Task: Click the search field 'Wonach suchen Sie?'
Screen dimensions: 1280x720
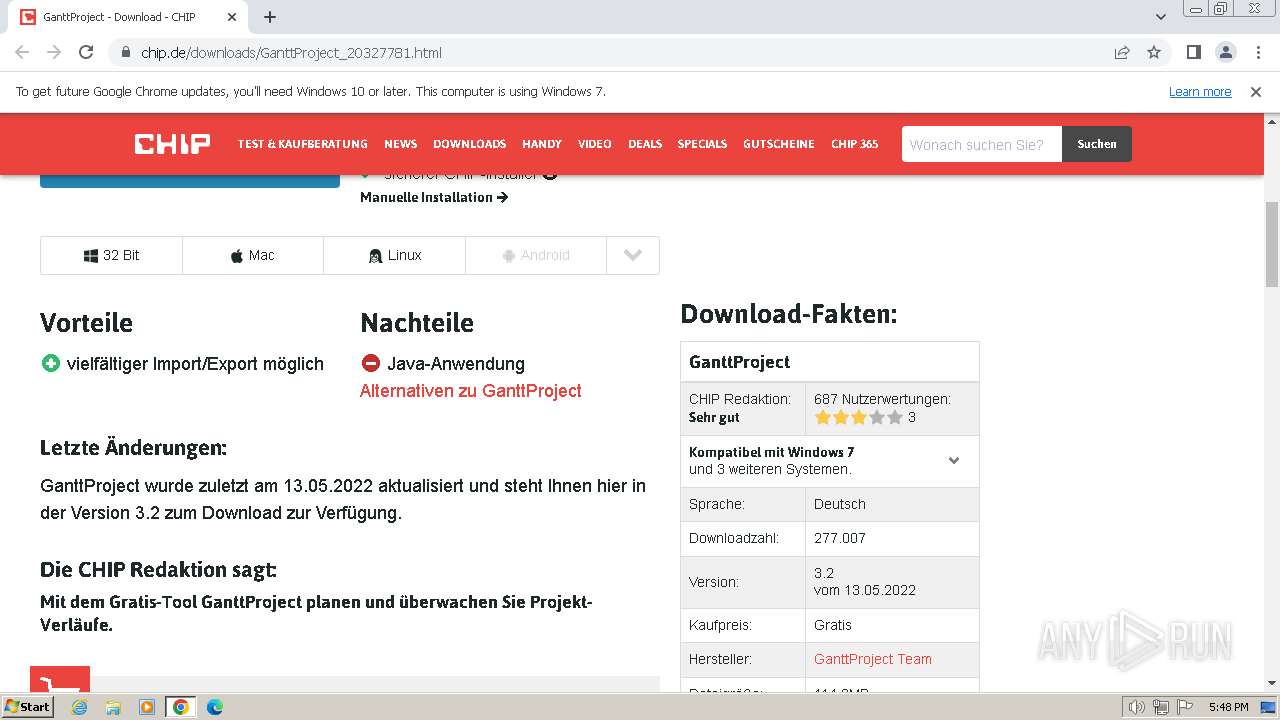Action: tap(981, 144)
